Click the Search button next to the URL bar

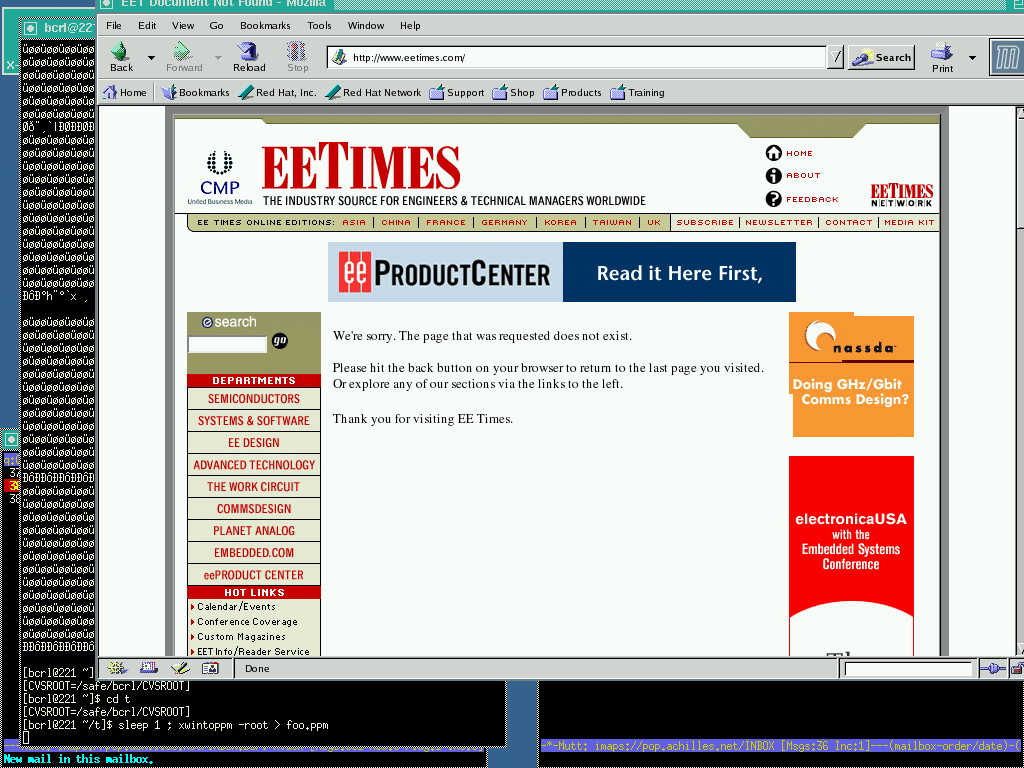pyautogui.click(x=882, y=57)
